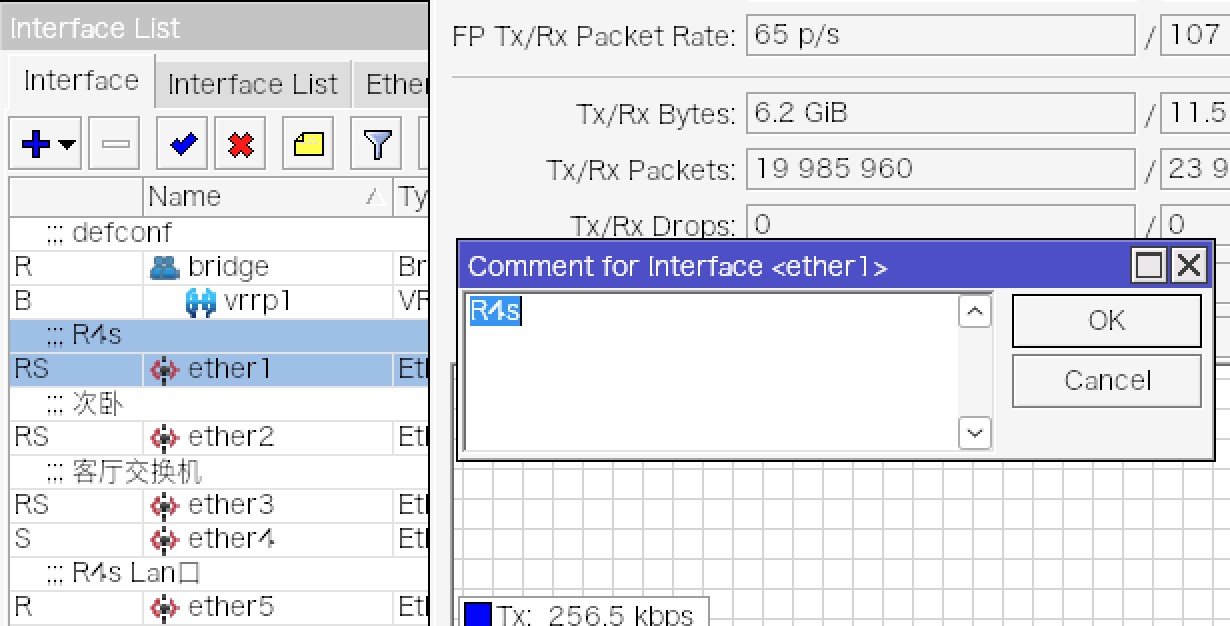Maximize the Comment for Interface dialog
The height and width of the screenshot is (626, 1230).
tap(1150, 266)
